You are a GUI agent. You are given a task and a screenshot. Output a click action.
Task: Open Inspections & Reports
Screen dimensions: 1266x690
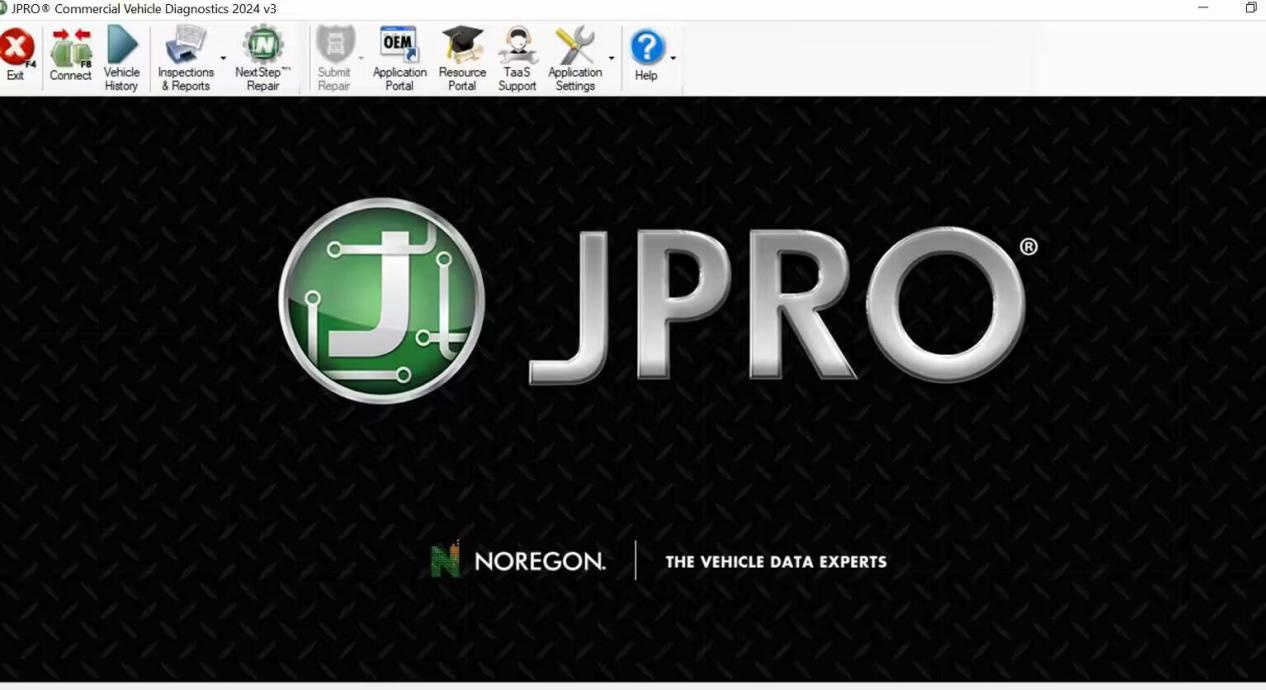(185, 48)
